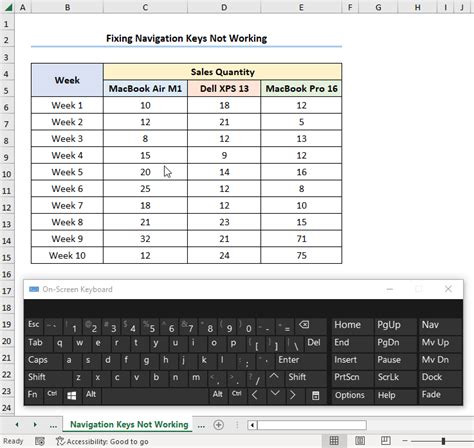Select column C header
Screen dimensions: 474x448
[145, 7]
